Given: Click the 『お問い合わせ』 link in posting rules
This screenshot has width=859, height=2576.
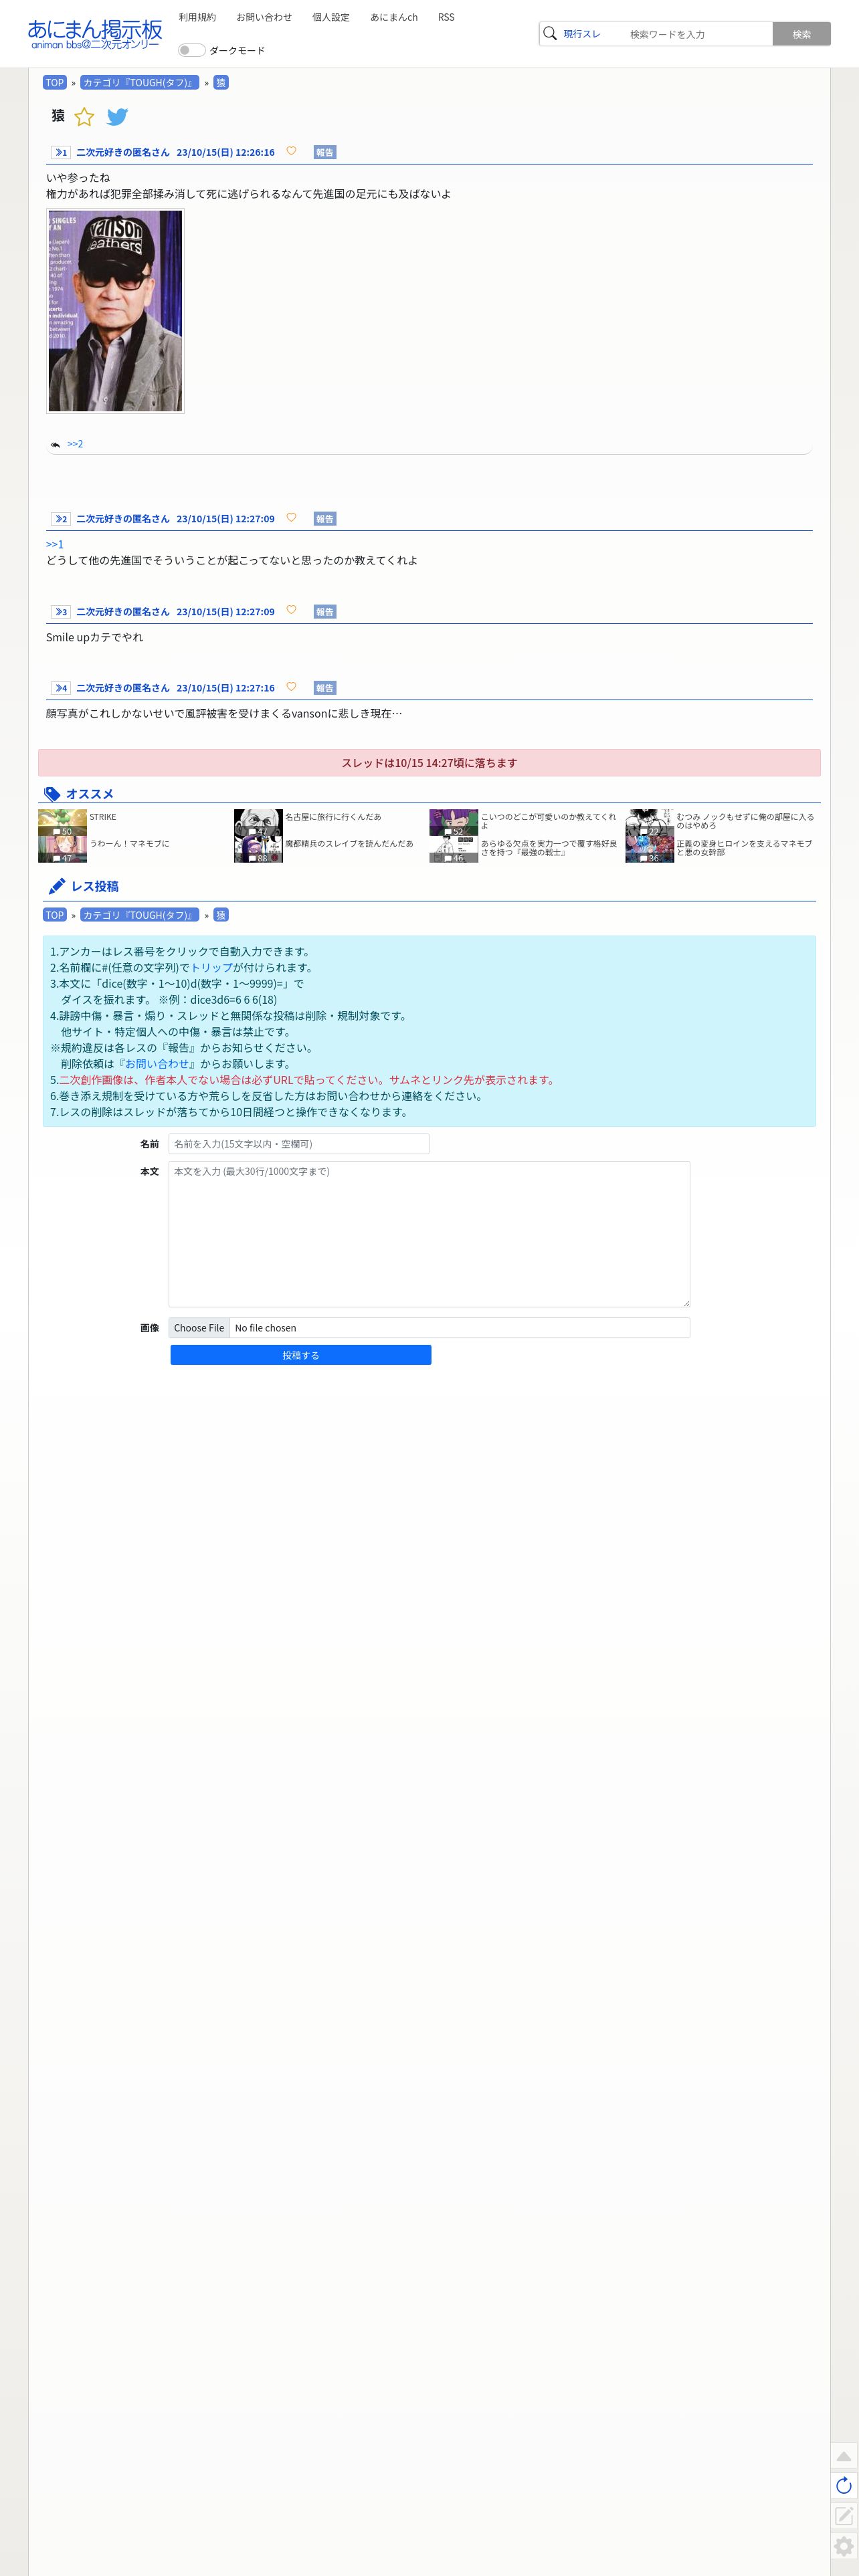Looking at the screenshot, I should (x=157, y=1064).
